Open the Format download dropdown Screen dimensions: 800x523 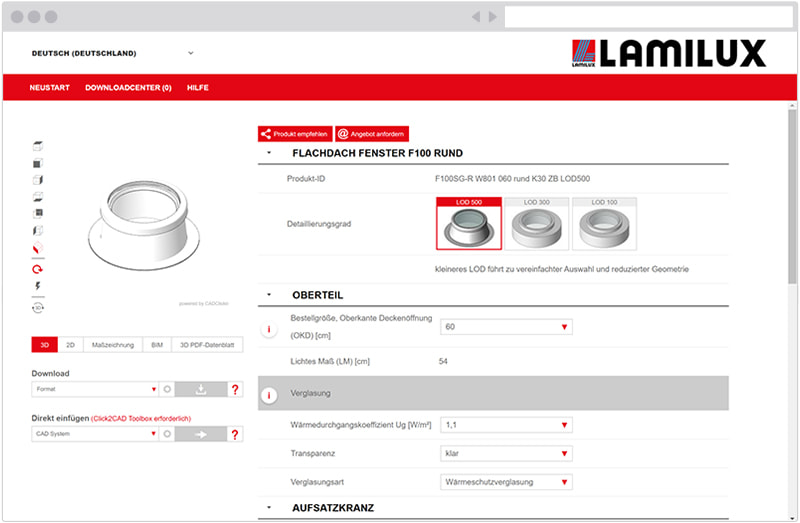95,389
